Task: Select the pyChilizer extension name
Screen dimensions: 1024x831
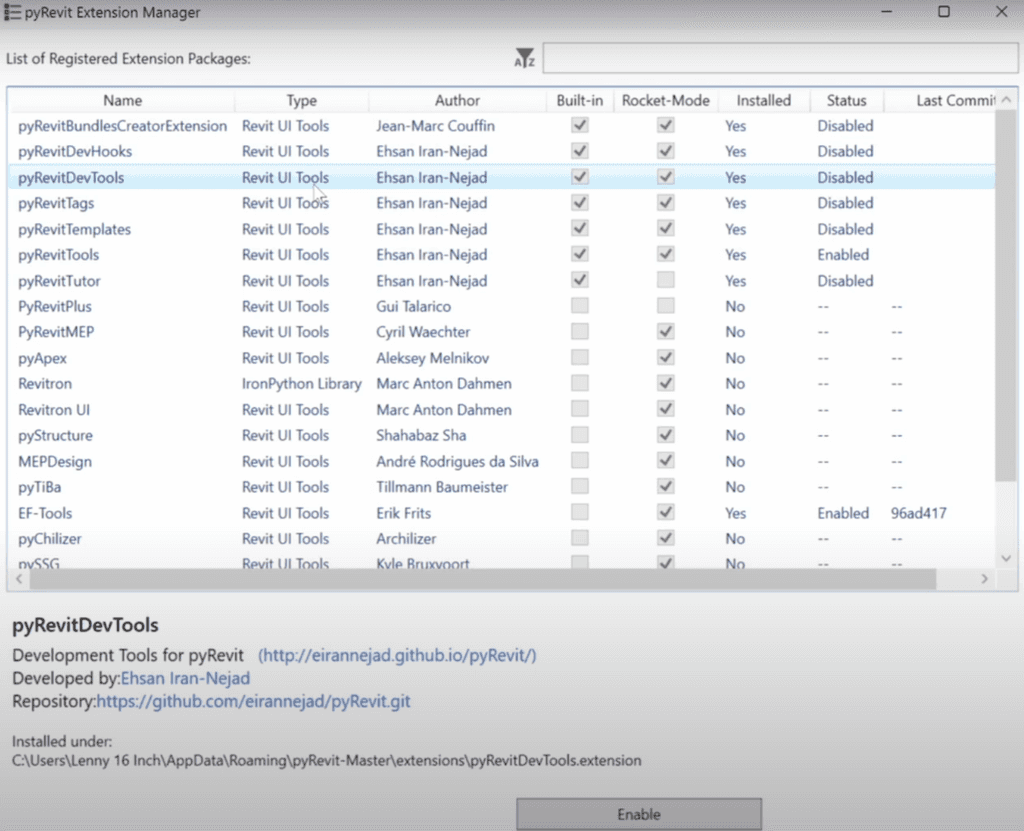Action: click(x=50, y=539)
